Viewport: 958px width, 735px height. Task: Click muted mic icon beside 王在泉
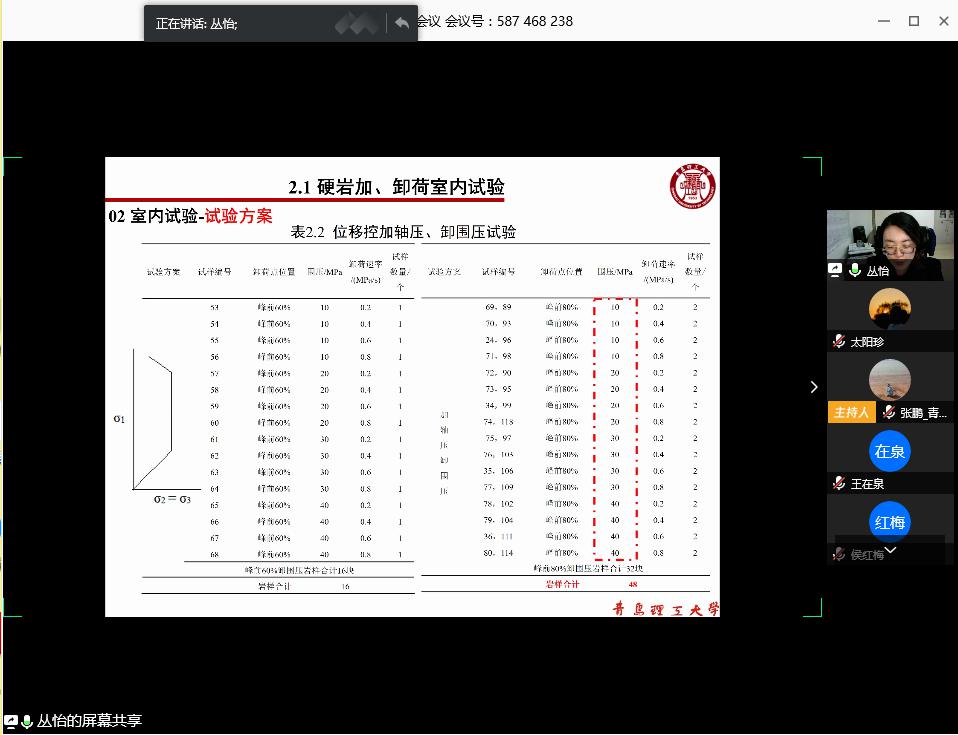click(839, 484)
